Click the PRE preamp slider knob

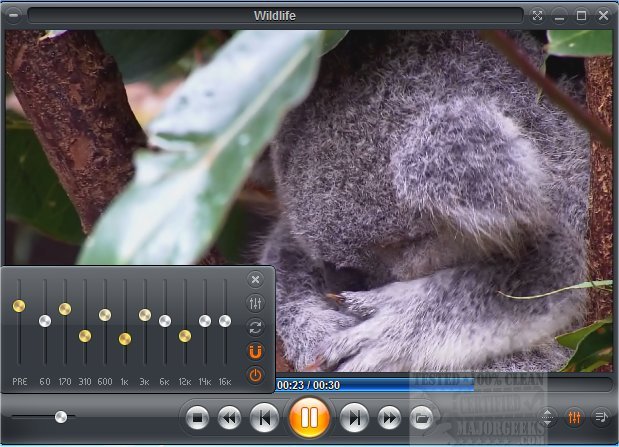[x=19, y=306]
